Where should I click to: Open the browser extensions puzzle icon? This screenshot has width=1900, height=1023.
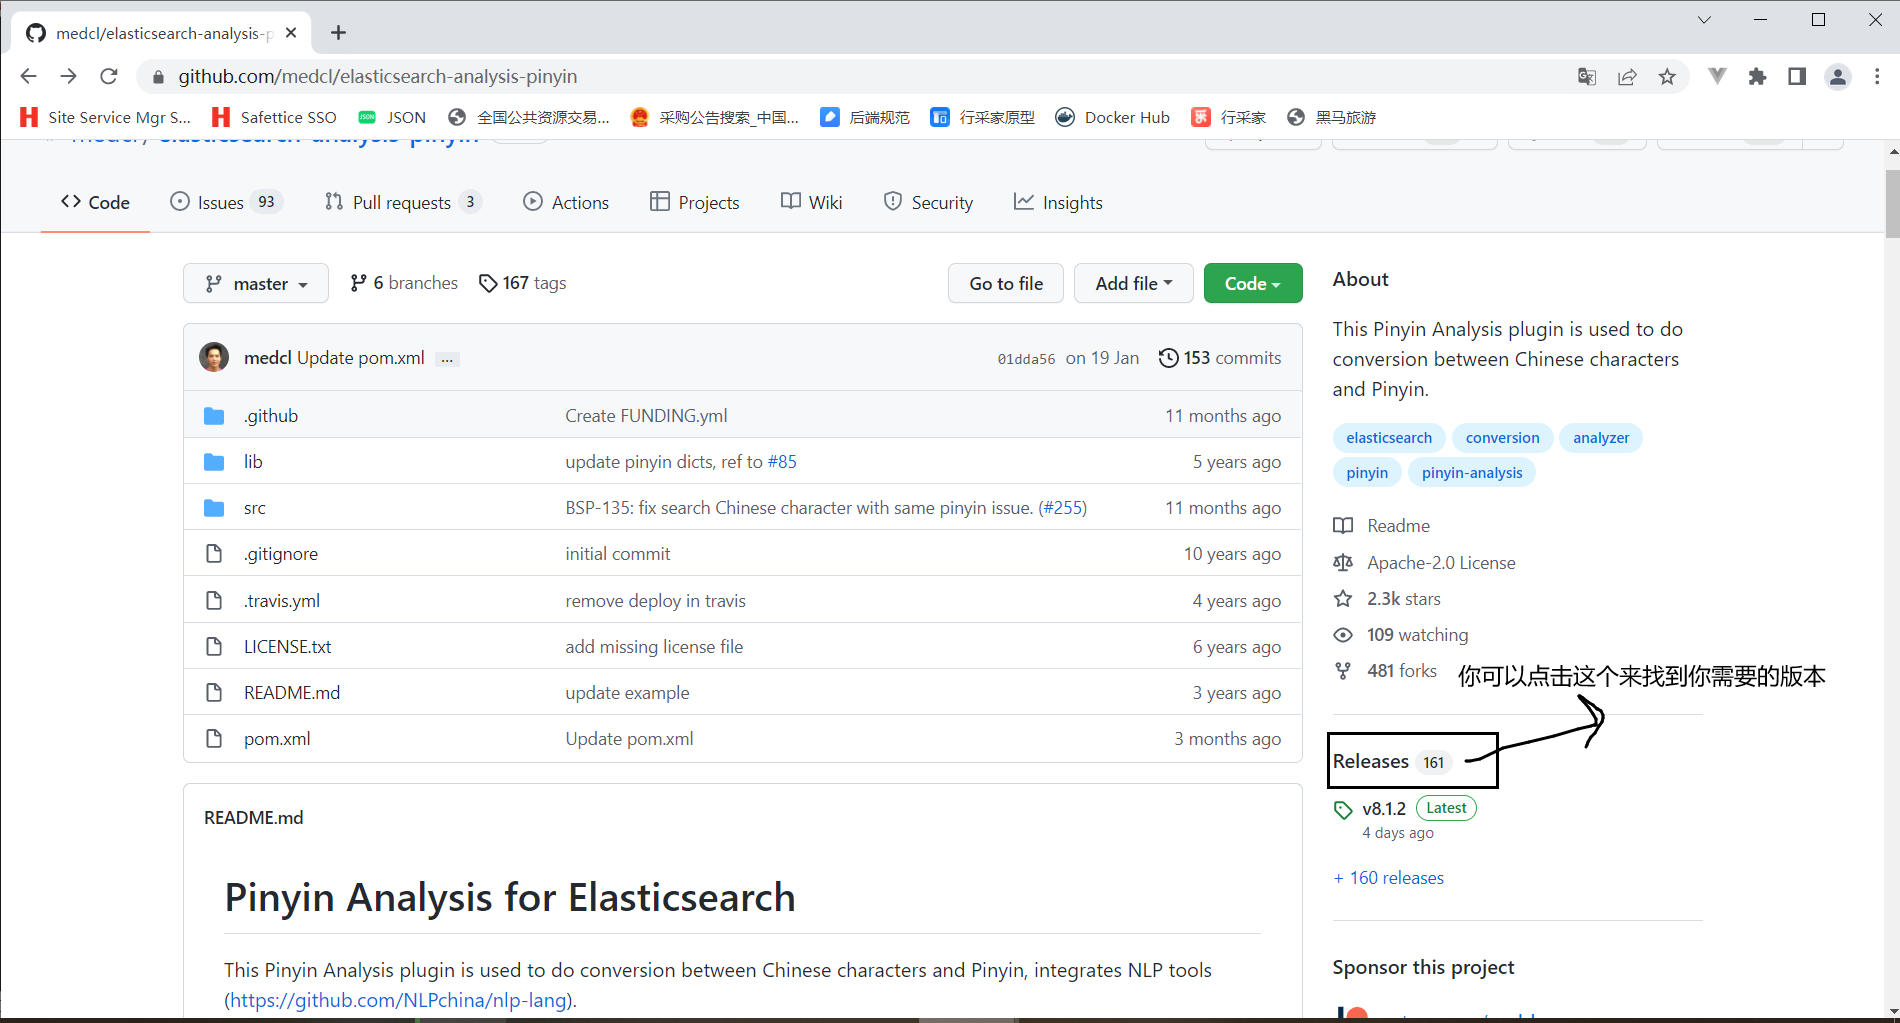click(x=1757, y=76)
